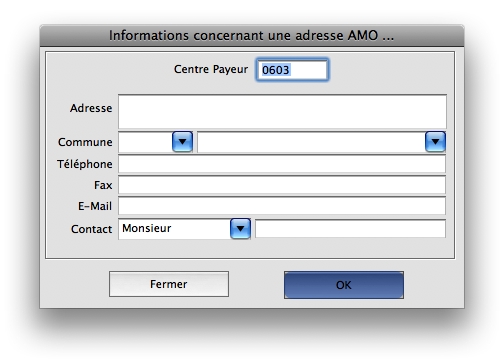Screen dimensions: 504x363
Task: Click the Téléphone input field
Action: click(282, 164)
